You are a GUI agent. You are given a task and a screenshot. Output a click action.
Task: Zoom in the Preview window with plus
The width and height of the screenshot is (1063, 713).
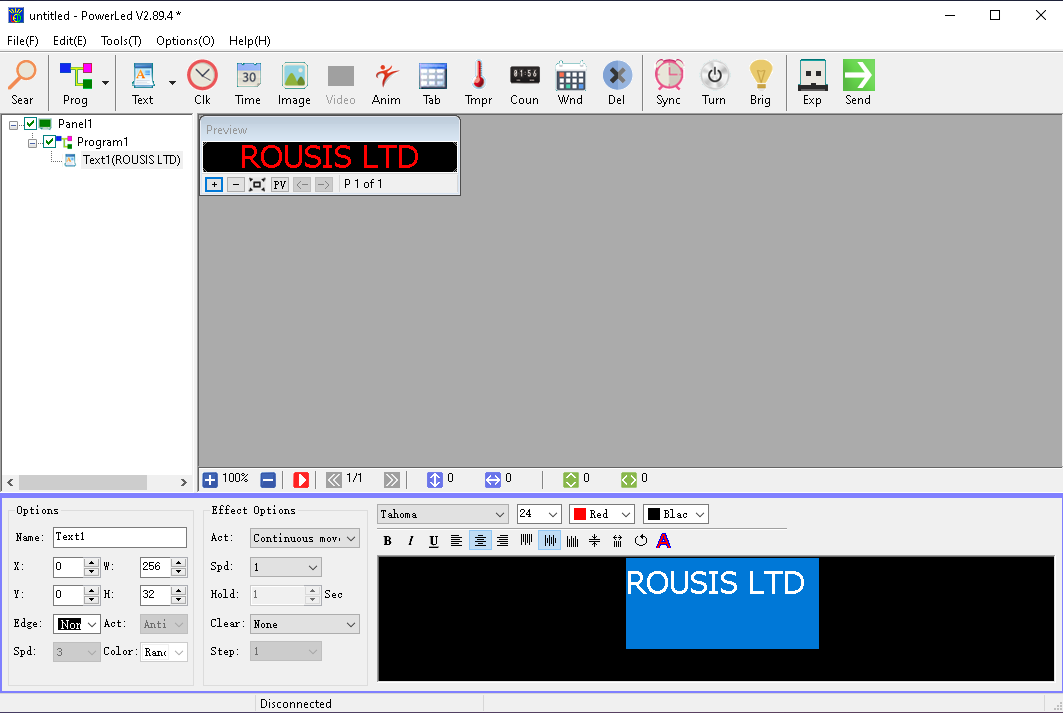tap(214, 184)
